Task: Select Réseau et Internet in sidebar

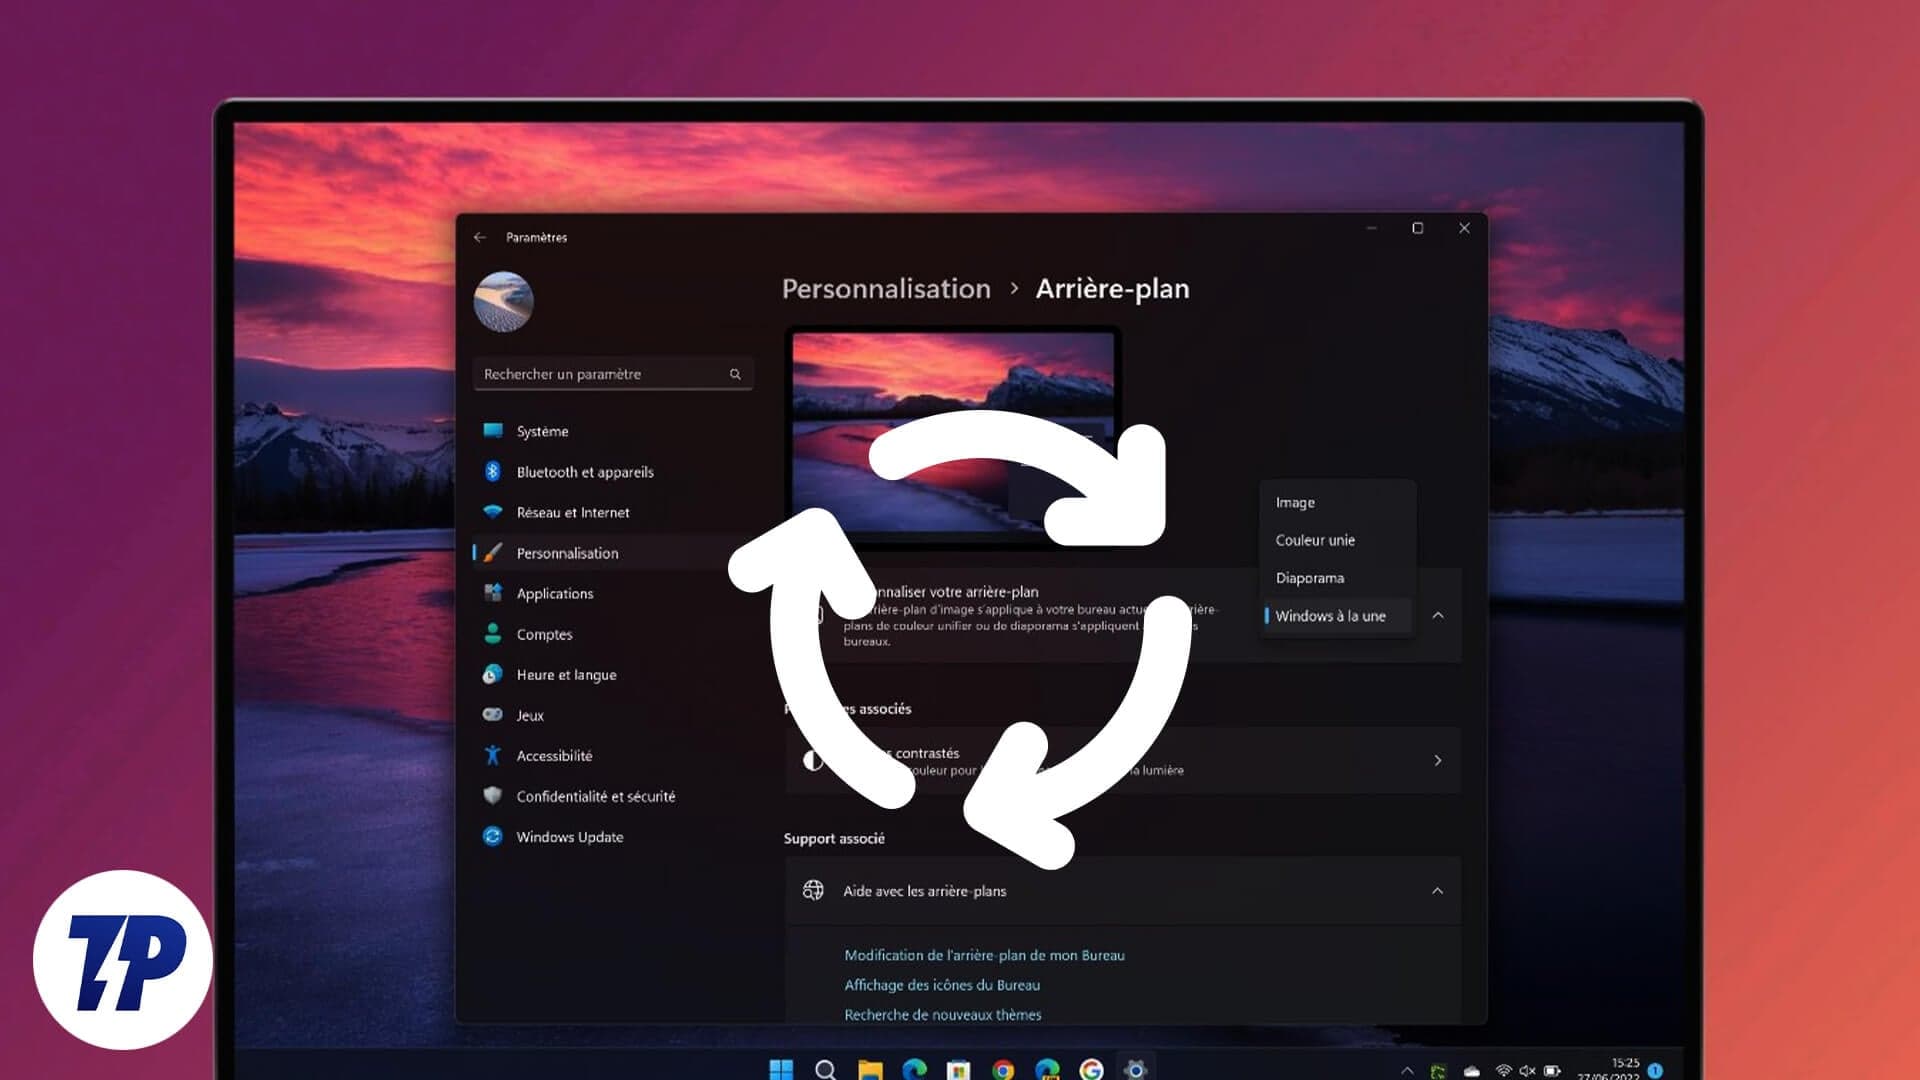Action: point(572,512)
